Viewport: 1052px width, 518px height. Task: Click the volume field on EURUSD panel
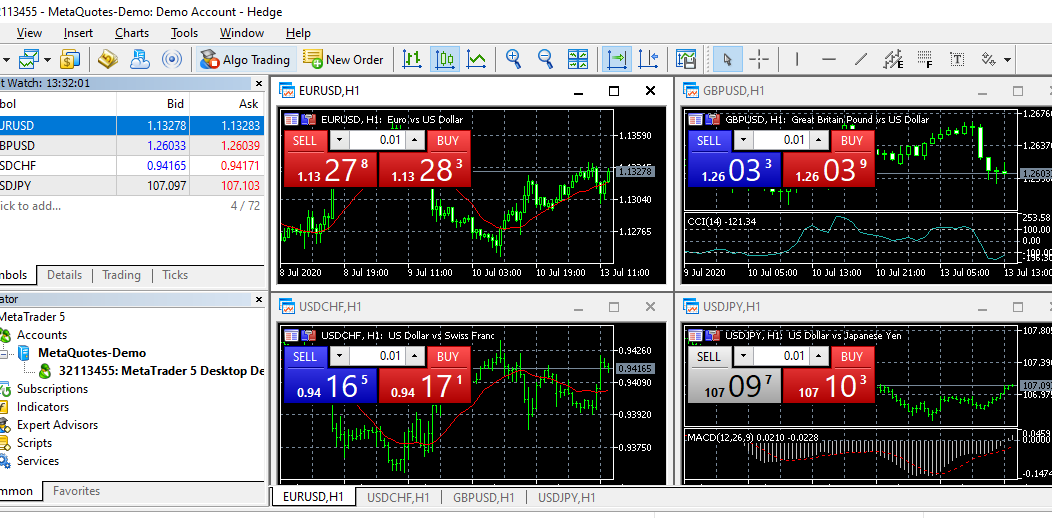(x=378, y=140)
